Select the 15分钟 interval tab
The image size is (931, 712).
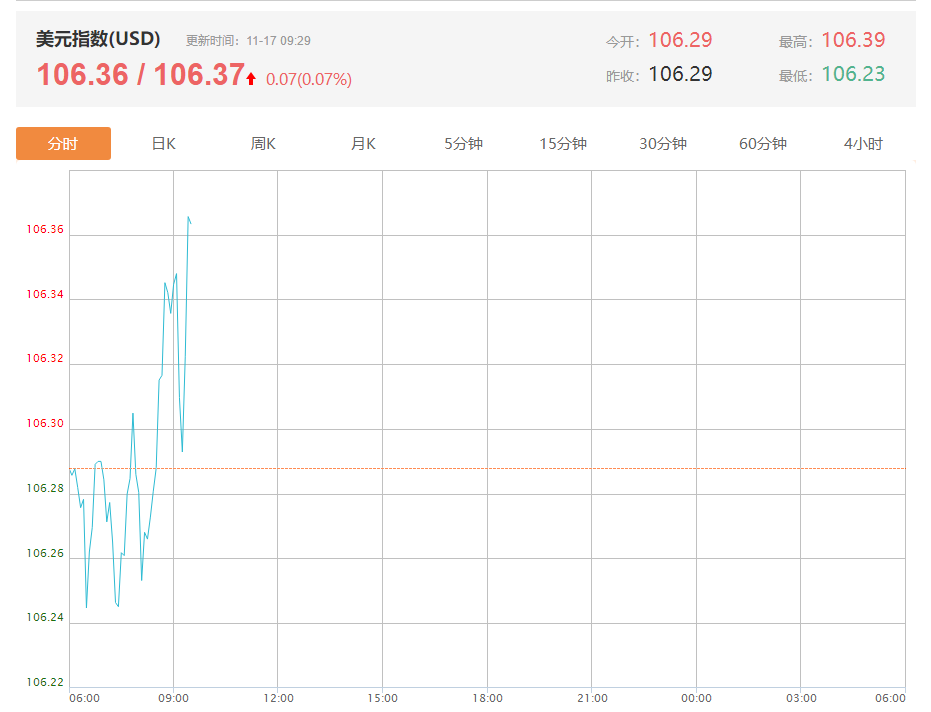(563, 144)
